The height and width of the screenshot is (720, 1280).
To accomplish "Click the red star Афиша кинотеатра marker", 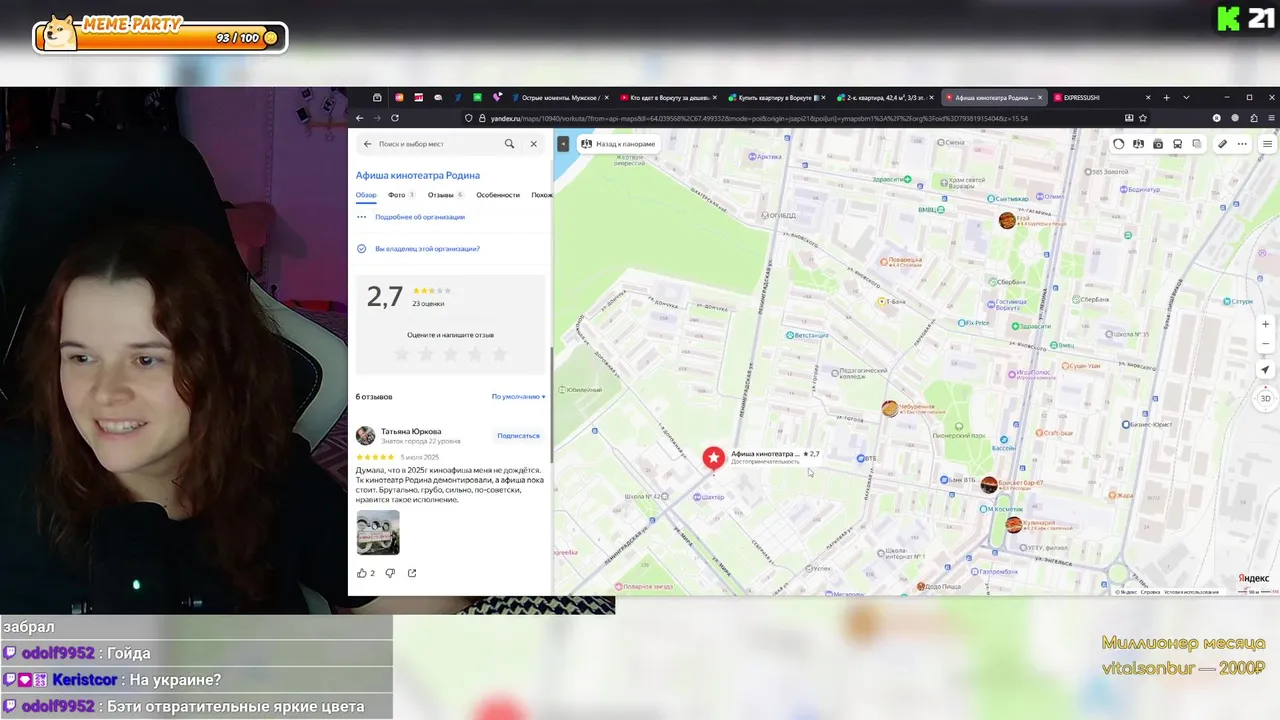I will [x=713, y=457].
